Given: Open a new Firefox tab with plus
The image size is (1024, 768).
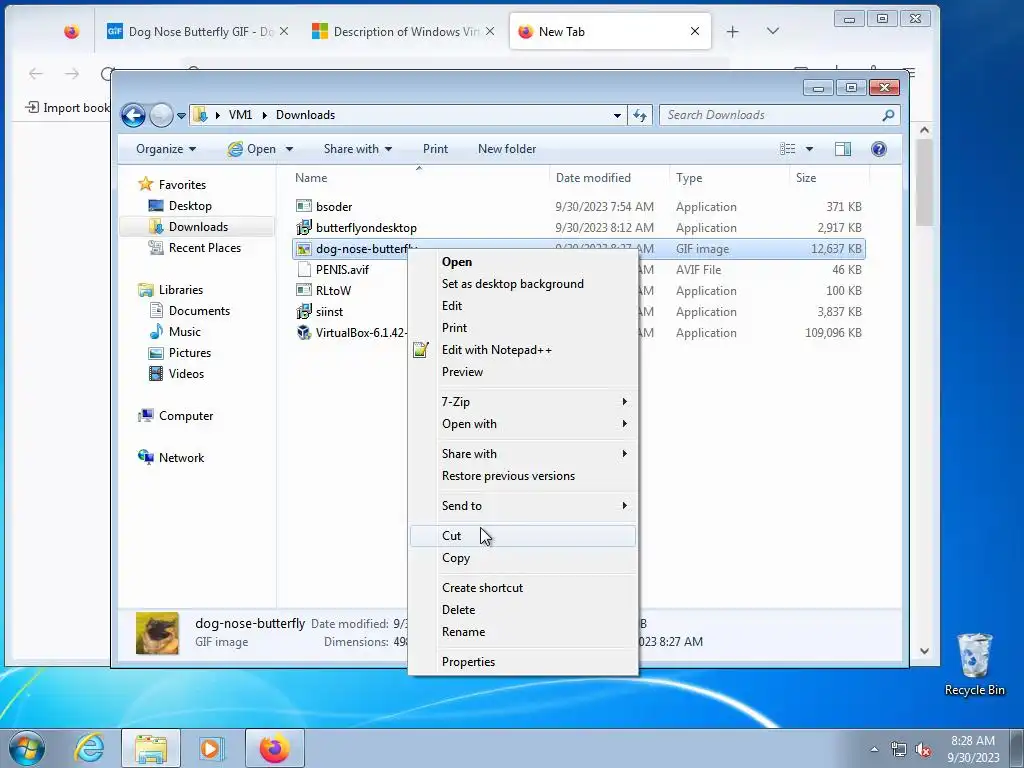Looking at the screenshot, I should (733, 31).
